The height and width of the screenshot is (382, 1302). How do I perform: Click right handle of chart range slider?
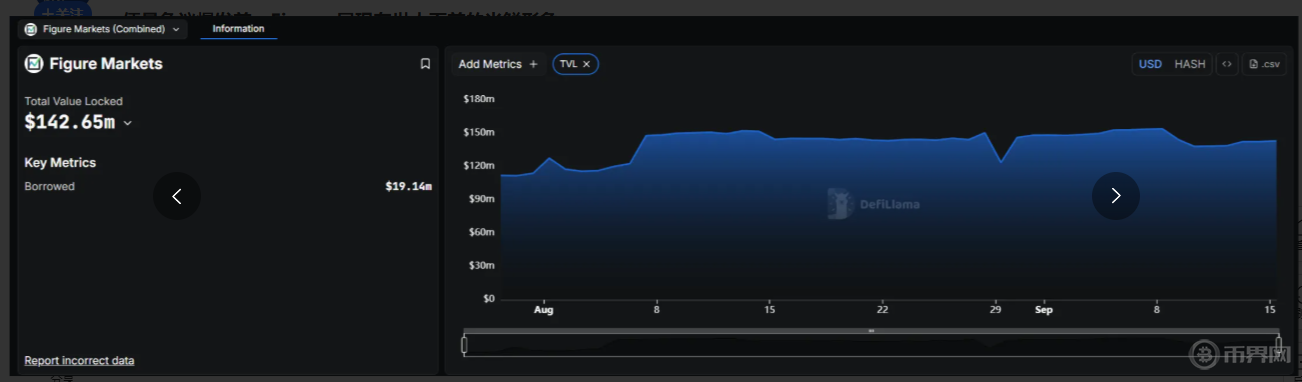1278,345
